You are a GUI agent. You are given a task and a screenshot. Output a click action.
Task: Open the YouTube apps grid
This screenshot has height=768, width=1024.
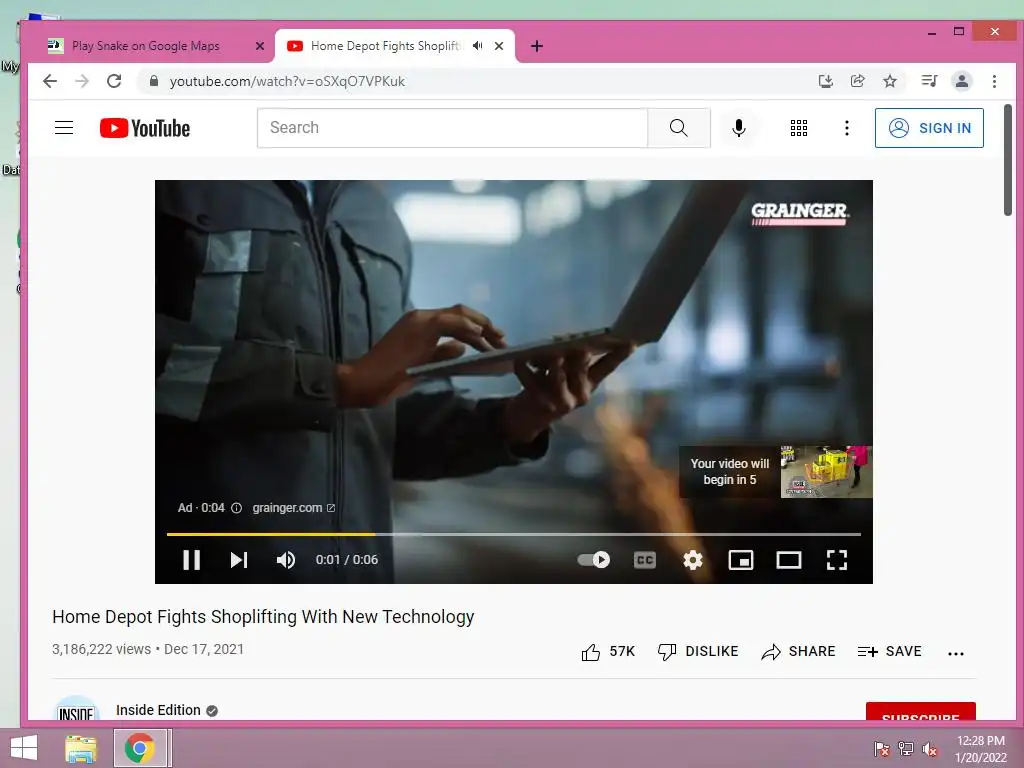pyautogui.click(x=799, y=128)
